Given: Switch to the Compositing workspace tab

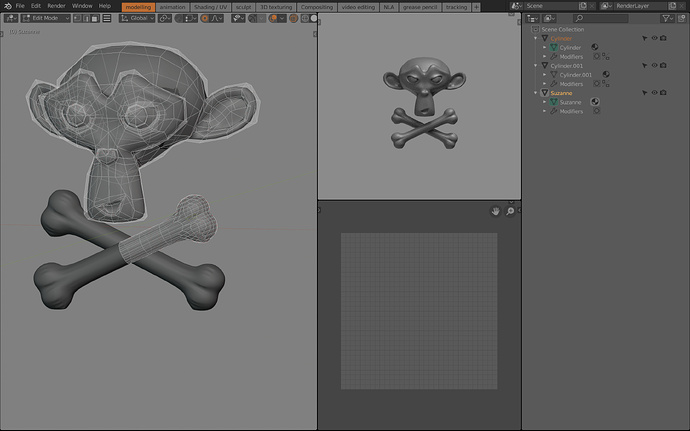Looking at the screenshot, I should point(317,7).
